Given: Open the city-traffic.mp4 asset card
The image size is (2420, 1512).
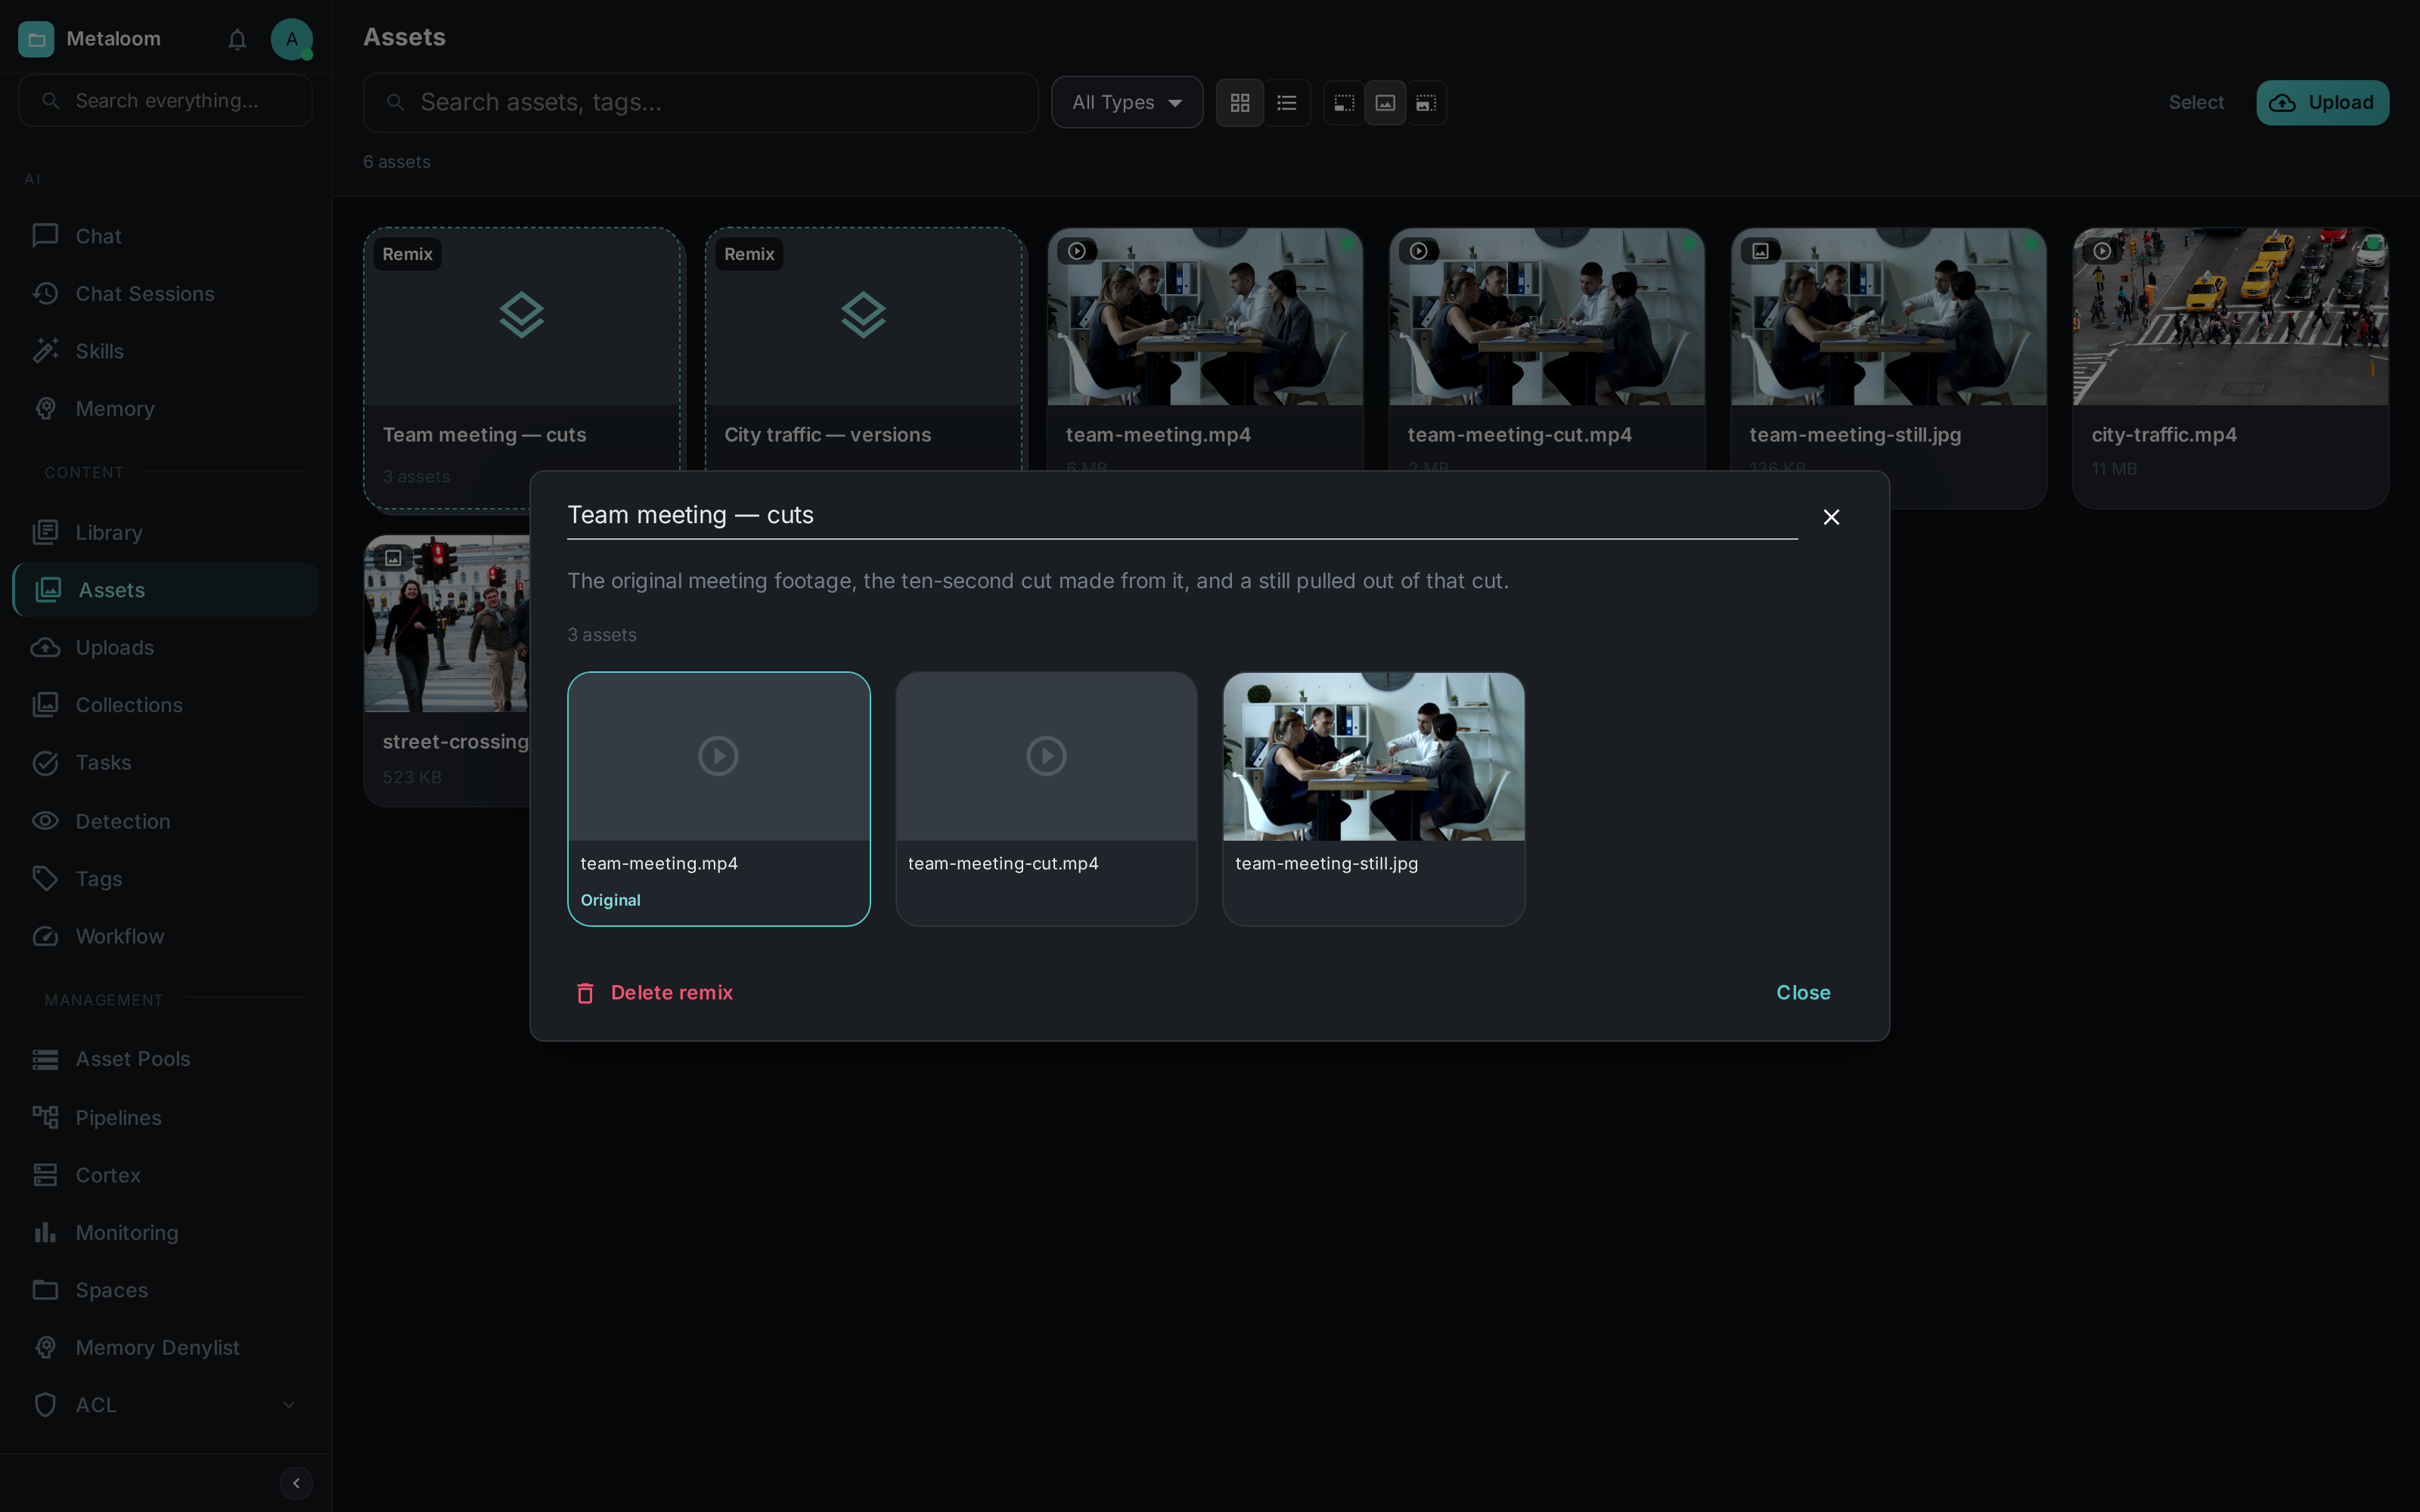Looking at the screenshot, I should point(2230,368).
